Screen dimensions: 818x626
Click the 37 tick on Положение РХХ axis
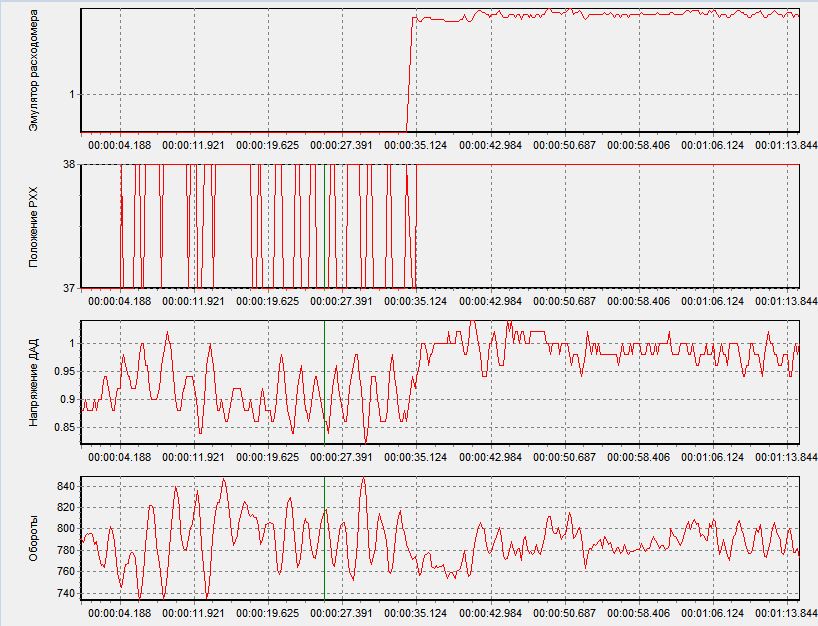(69, 288)
